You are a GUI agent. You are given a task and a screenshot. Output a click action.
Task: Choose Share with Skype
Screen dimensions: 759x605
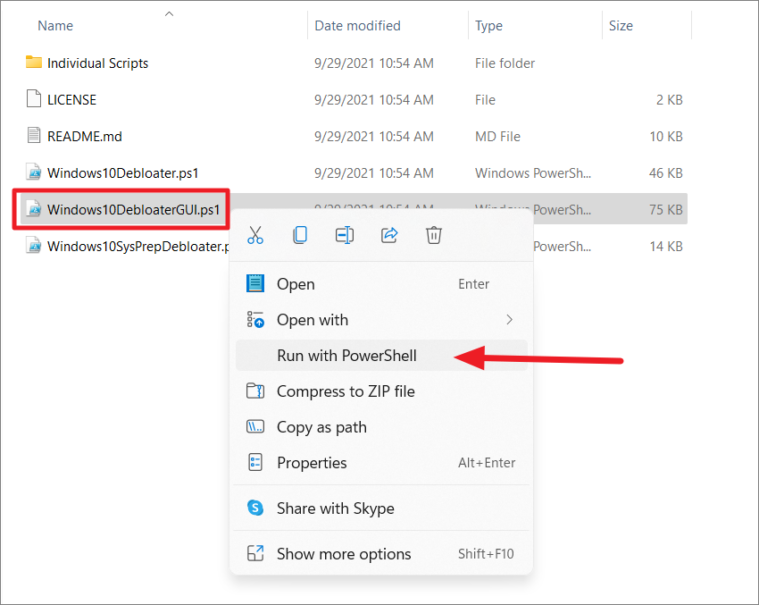[381, 508]
